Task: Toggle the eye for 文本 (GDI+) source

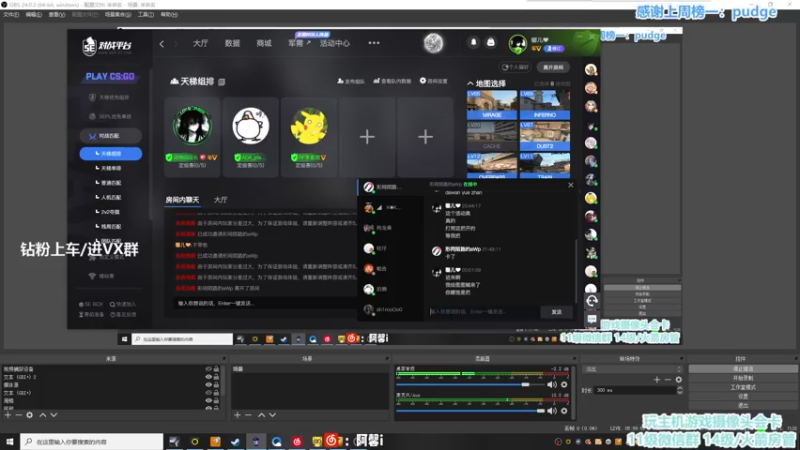Action: tap(208, 393)
